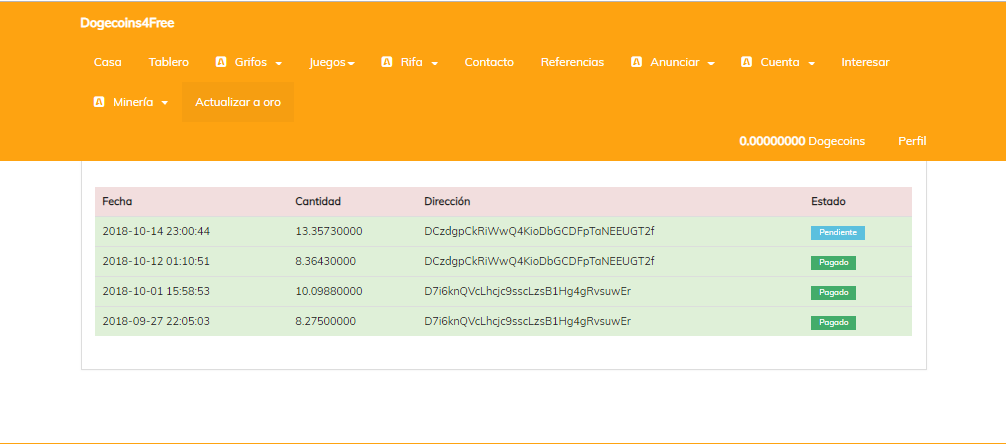Open the Tablero dashboard link
1006x444 pixels.
[x=169, y=62]
